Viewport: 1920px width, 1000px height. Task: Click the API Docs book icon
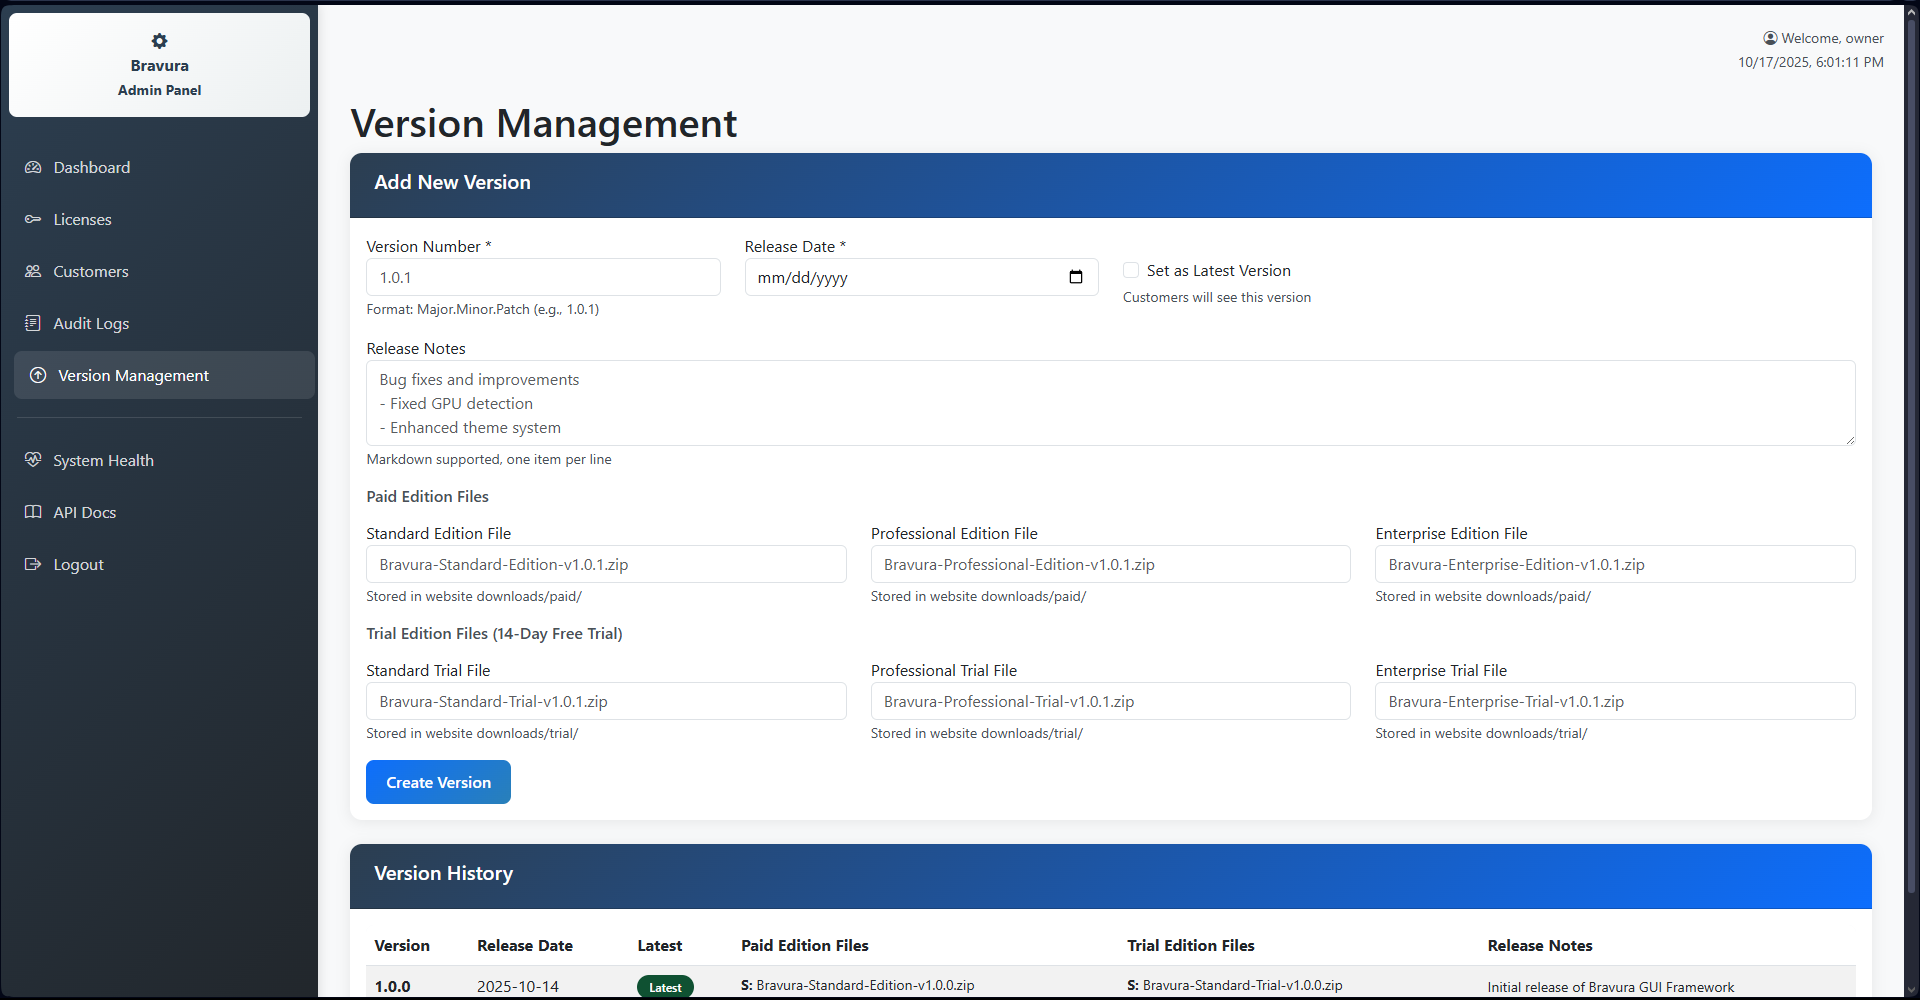[33, 512]
